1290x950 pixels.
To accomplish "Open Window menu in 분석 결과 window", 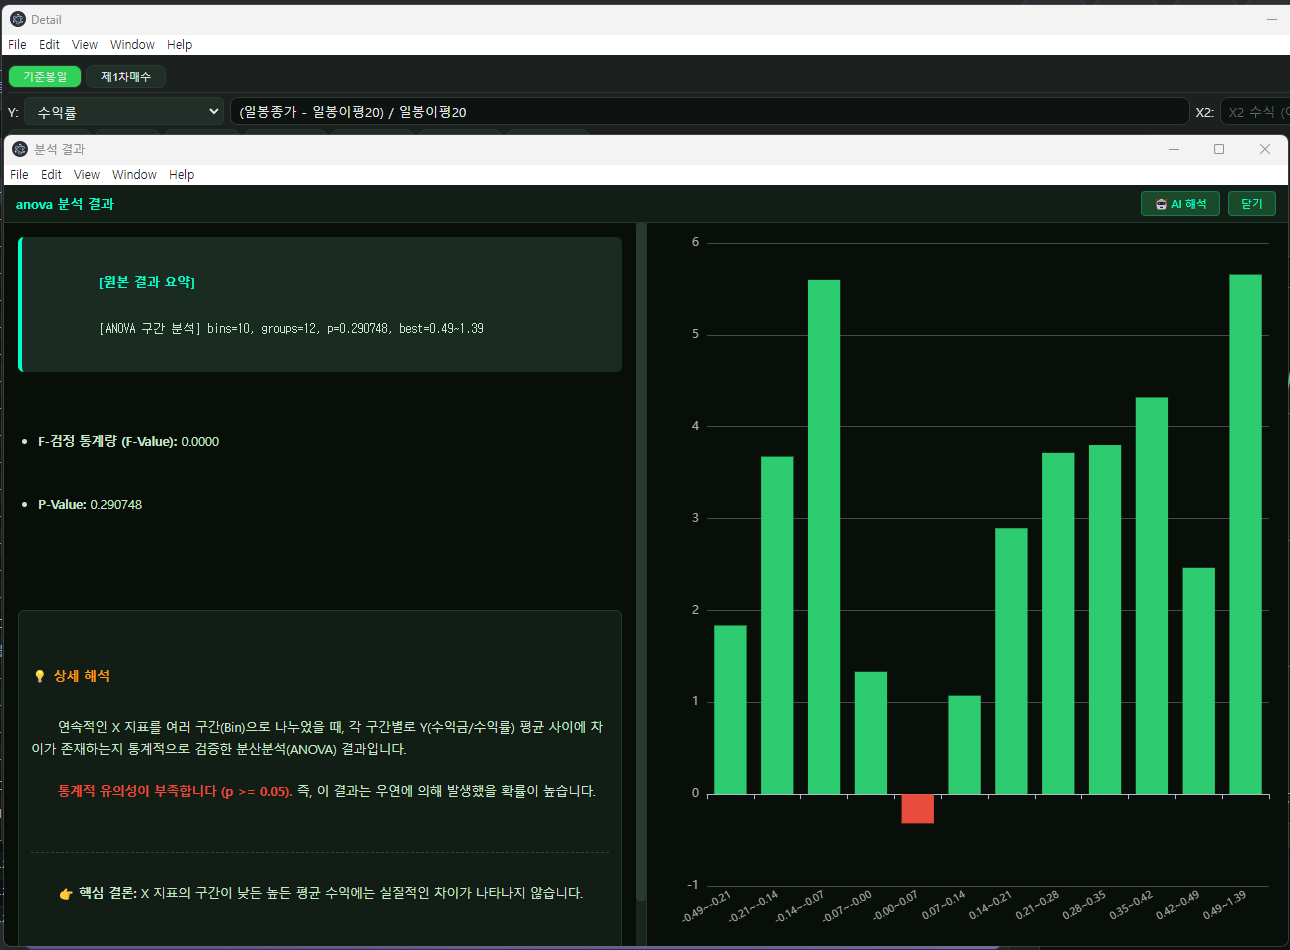I will coord(134,175).
